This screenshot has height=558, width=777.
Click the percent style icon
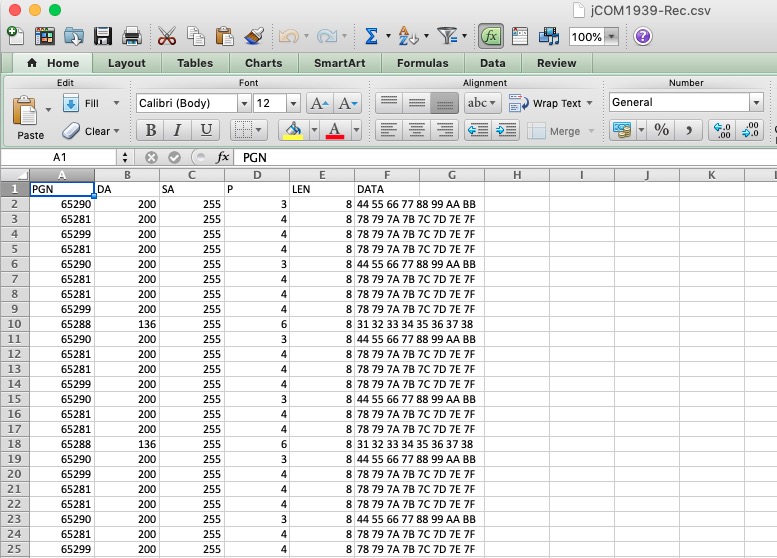pos(661,130)
